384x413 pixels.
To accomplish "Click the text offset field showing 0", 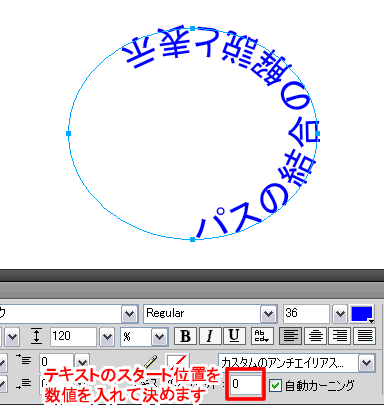I will point(246,384).
